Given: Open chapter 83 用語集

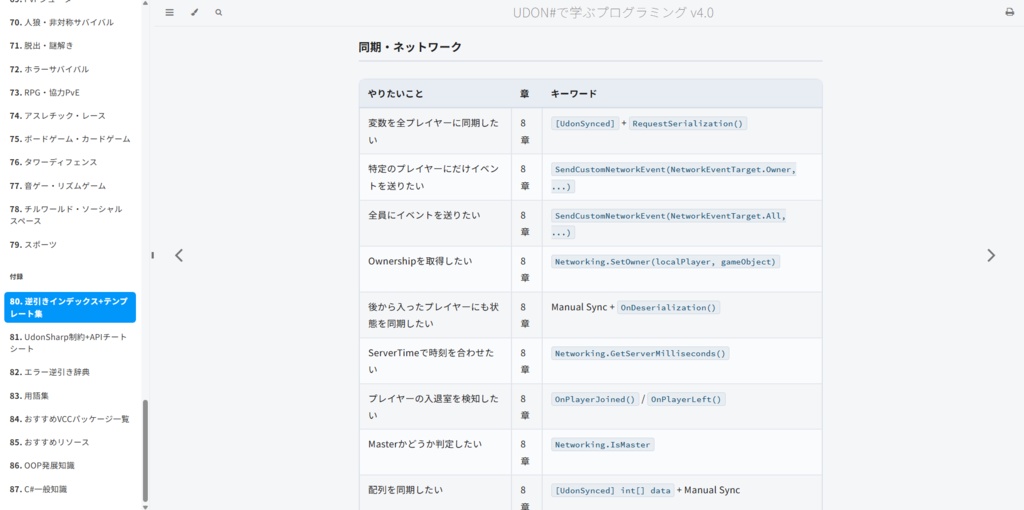Looking at the screenshot, I should pos(29,396).
